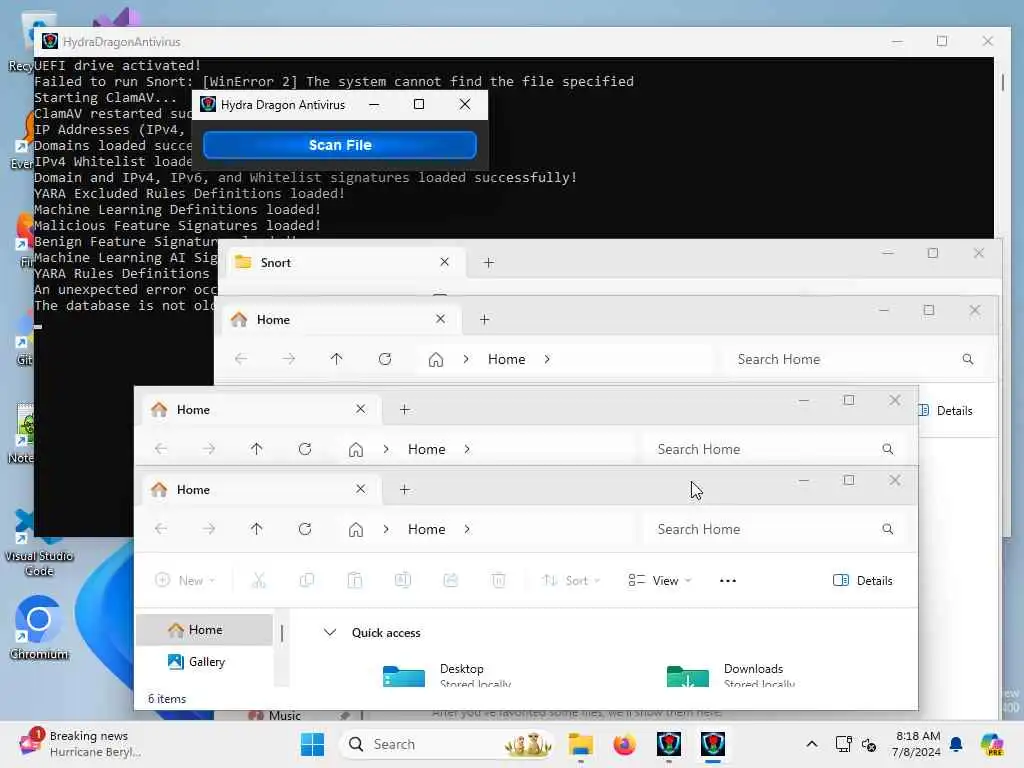
Task: Refresh the rear Home window
Action: [x=385, y=359]
